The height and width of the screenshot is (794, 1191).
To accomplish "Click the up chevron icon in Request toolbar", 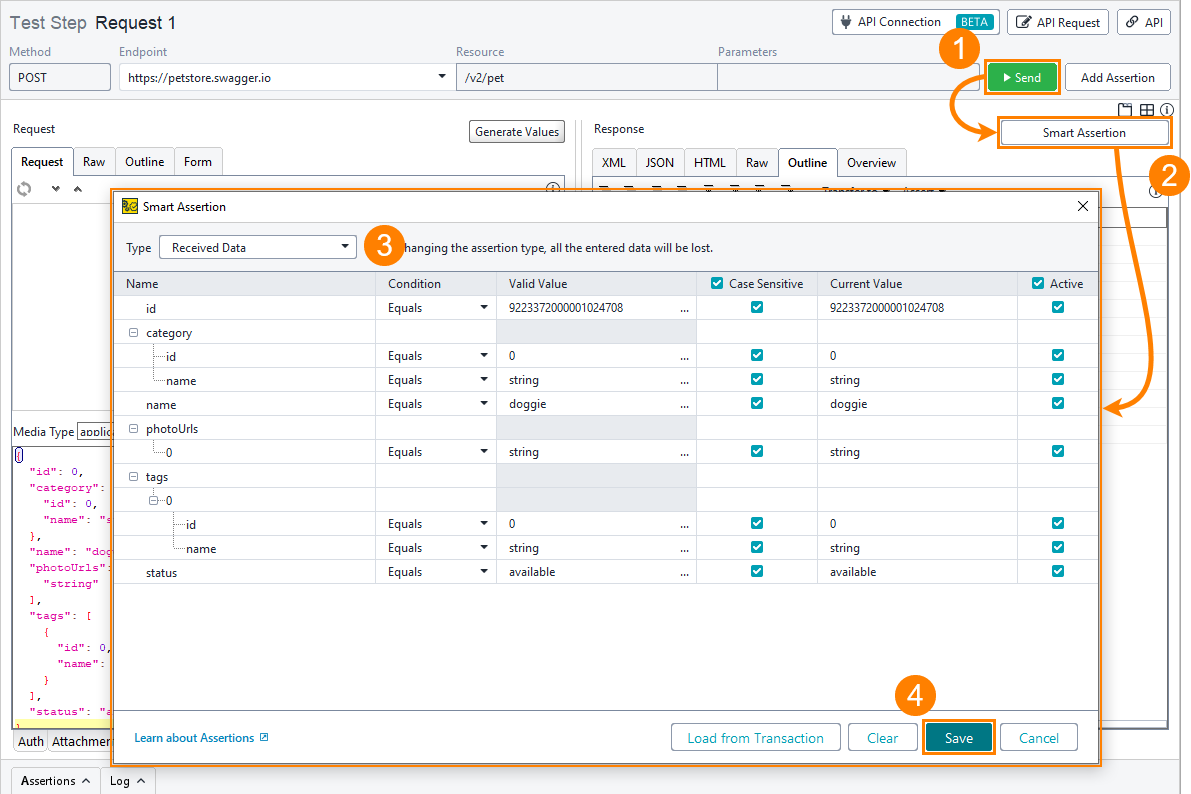I will 77,189.
